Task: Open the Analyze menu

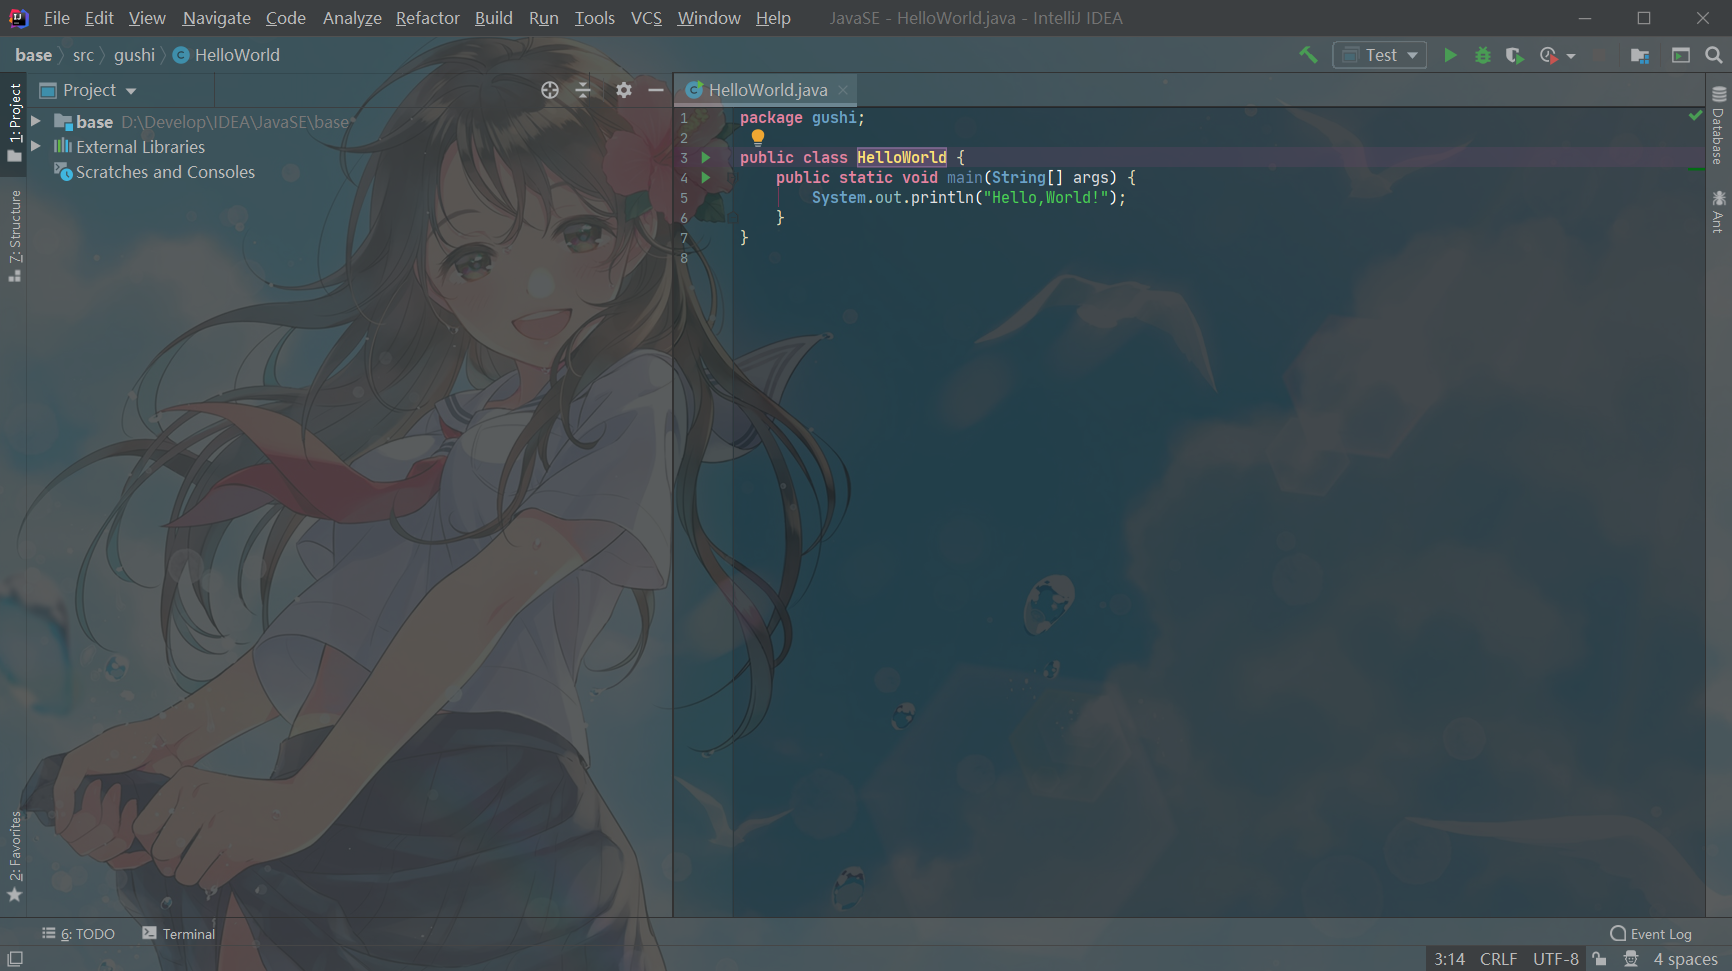Action: click(x=352, y=18)
